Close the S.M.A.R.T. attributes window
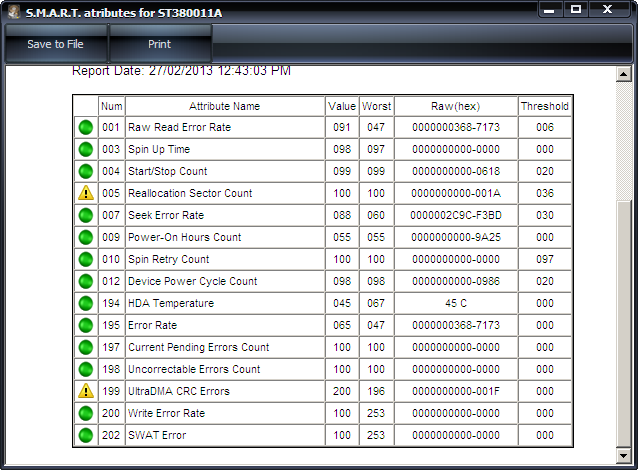The height and width of the screenshot is (470, 638). [x=607, y=10]
